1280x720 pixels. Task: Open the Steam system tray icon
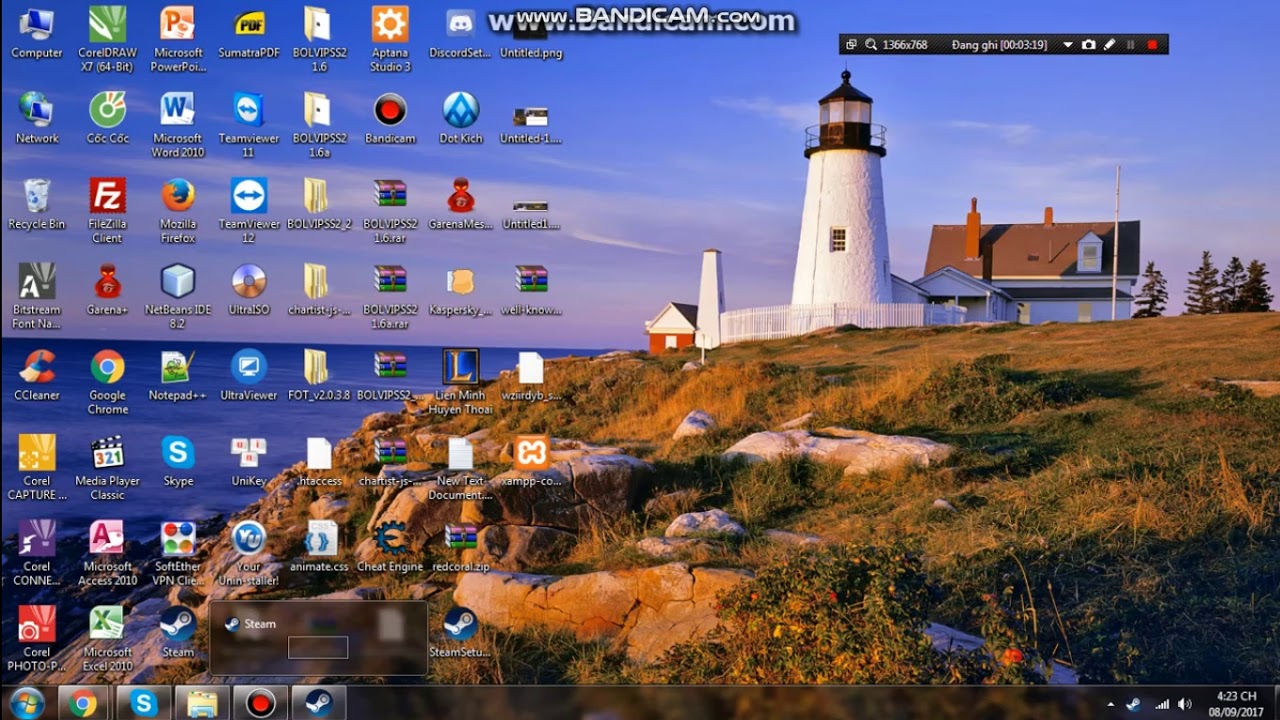point(1133,704)
